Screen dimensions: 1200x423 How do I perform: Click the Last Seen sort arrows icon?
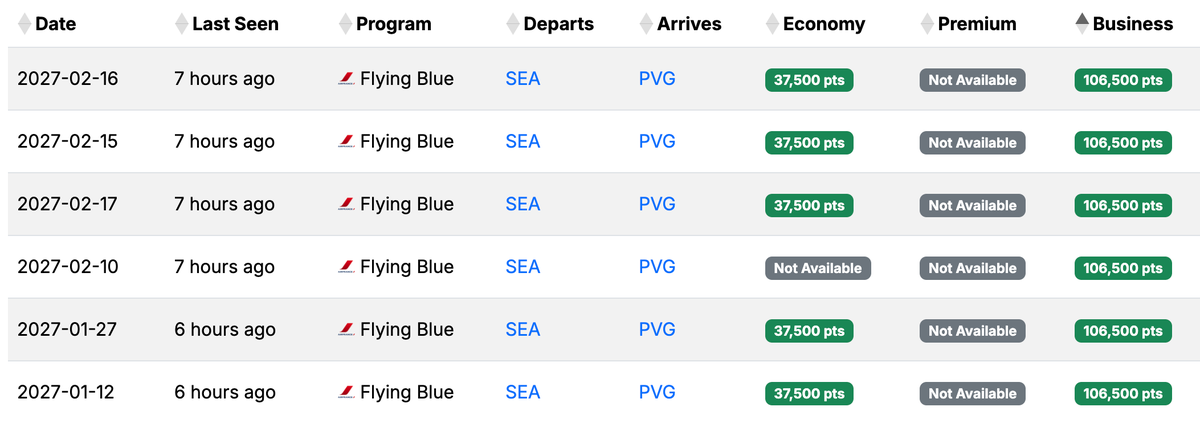coord(181,24)
